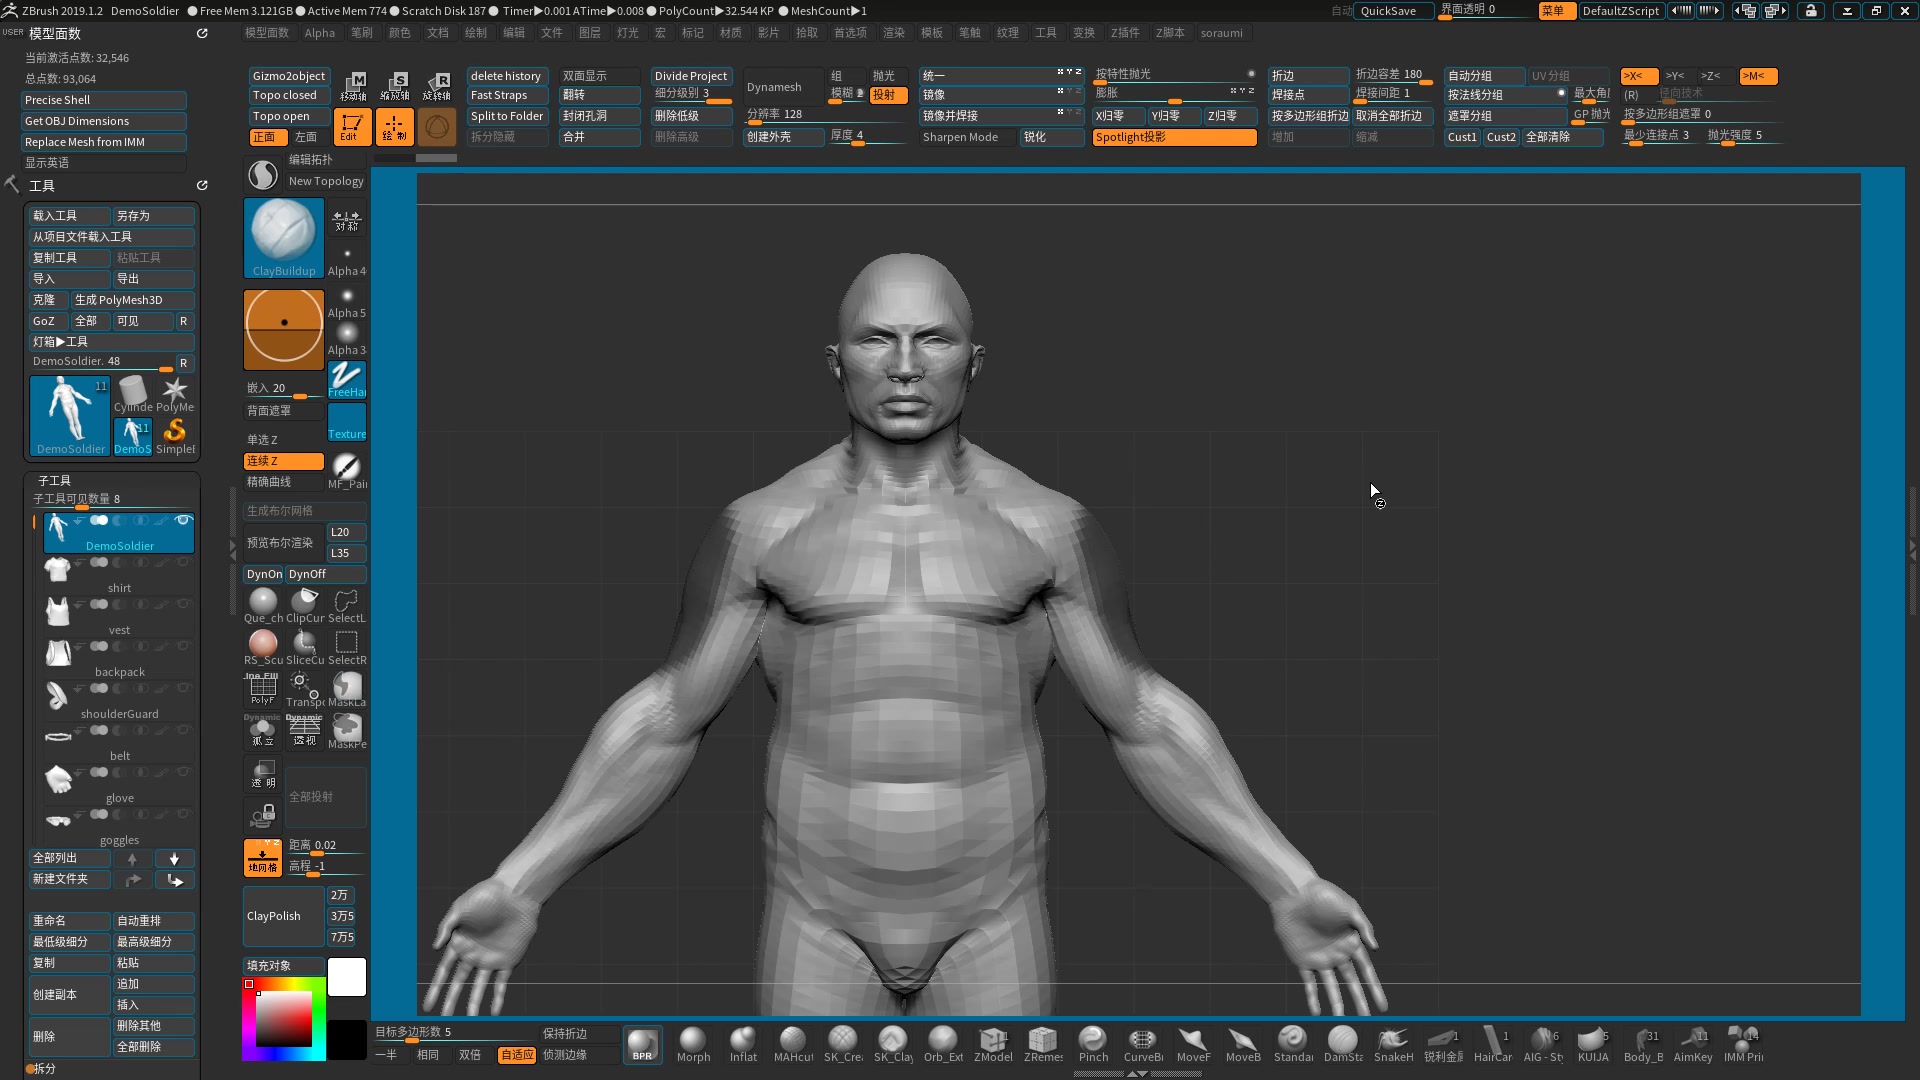The height and width of the screenshot is (1080, 1920).
Task: Select the SnakeHook brush
Action: point(1392,1043)
